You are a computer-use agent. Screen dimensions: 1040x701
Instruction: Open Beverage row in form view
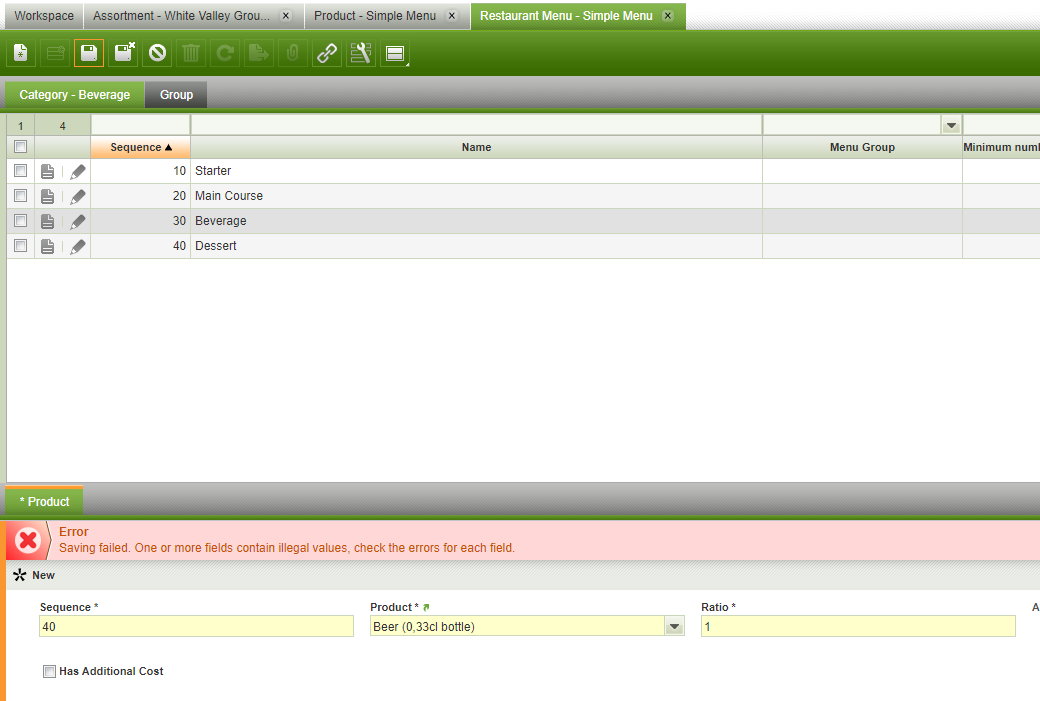(48, 222)
